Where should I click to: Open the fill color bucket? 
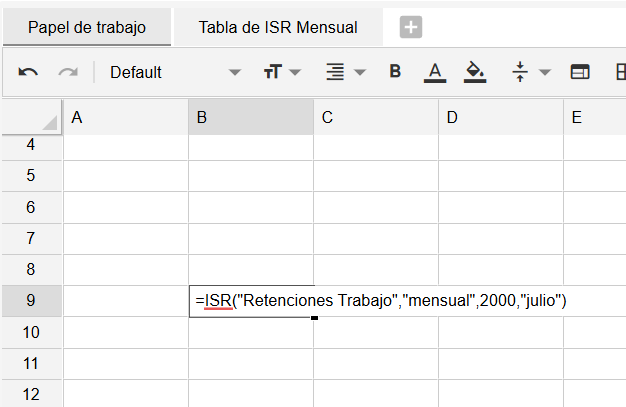(x=475, y=72)
